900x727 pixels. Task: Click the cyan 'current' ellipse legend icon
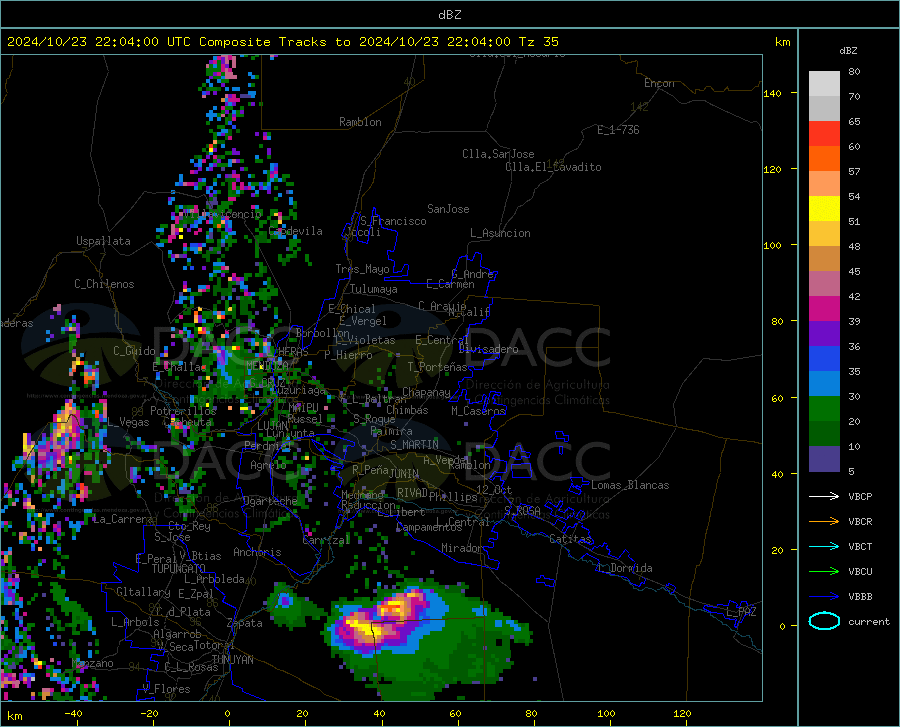pos(824,621)
